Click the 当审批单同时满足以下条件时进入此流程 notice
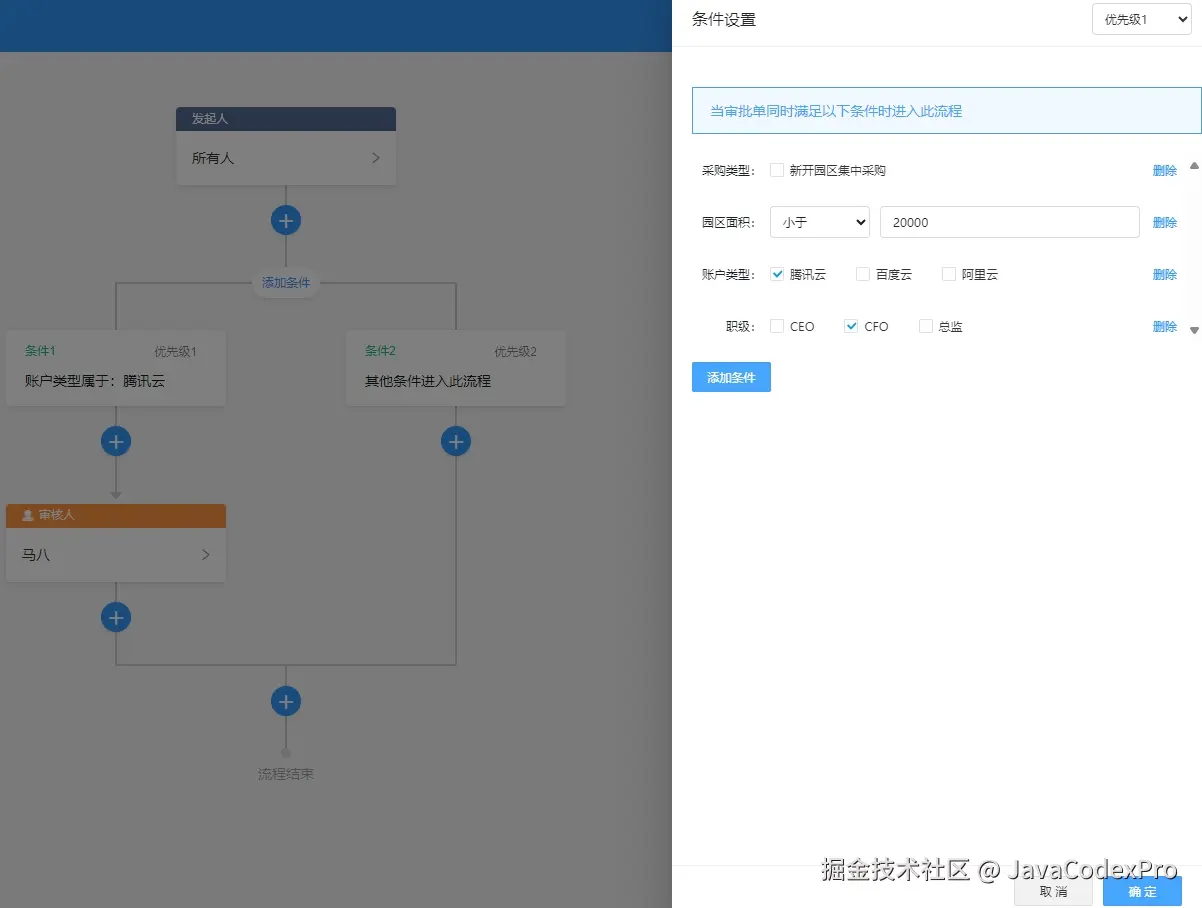 947,110
